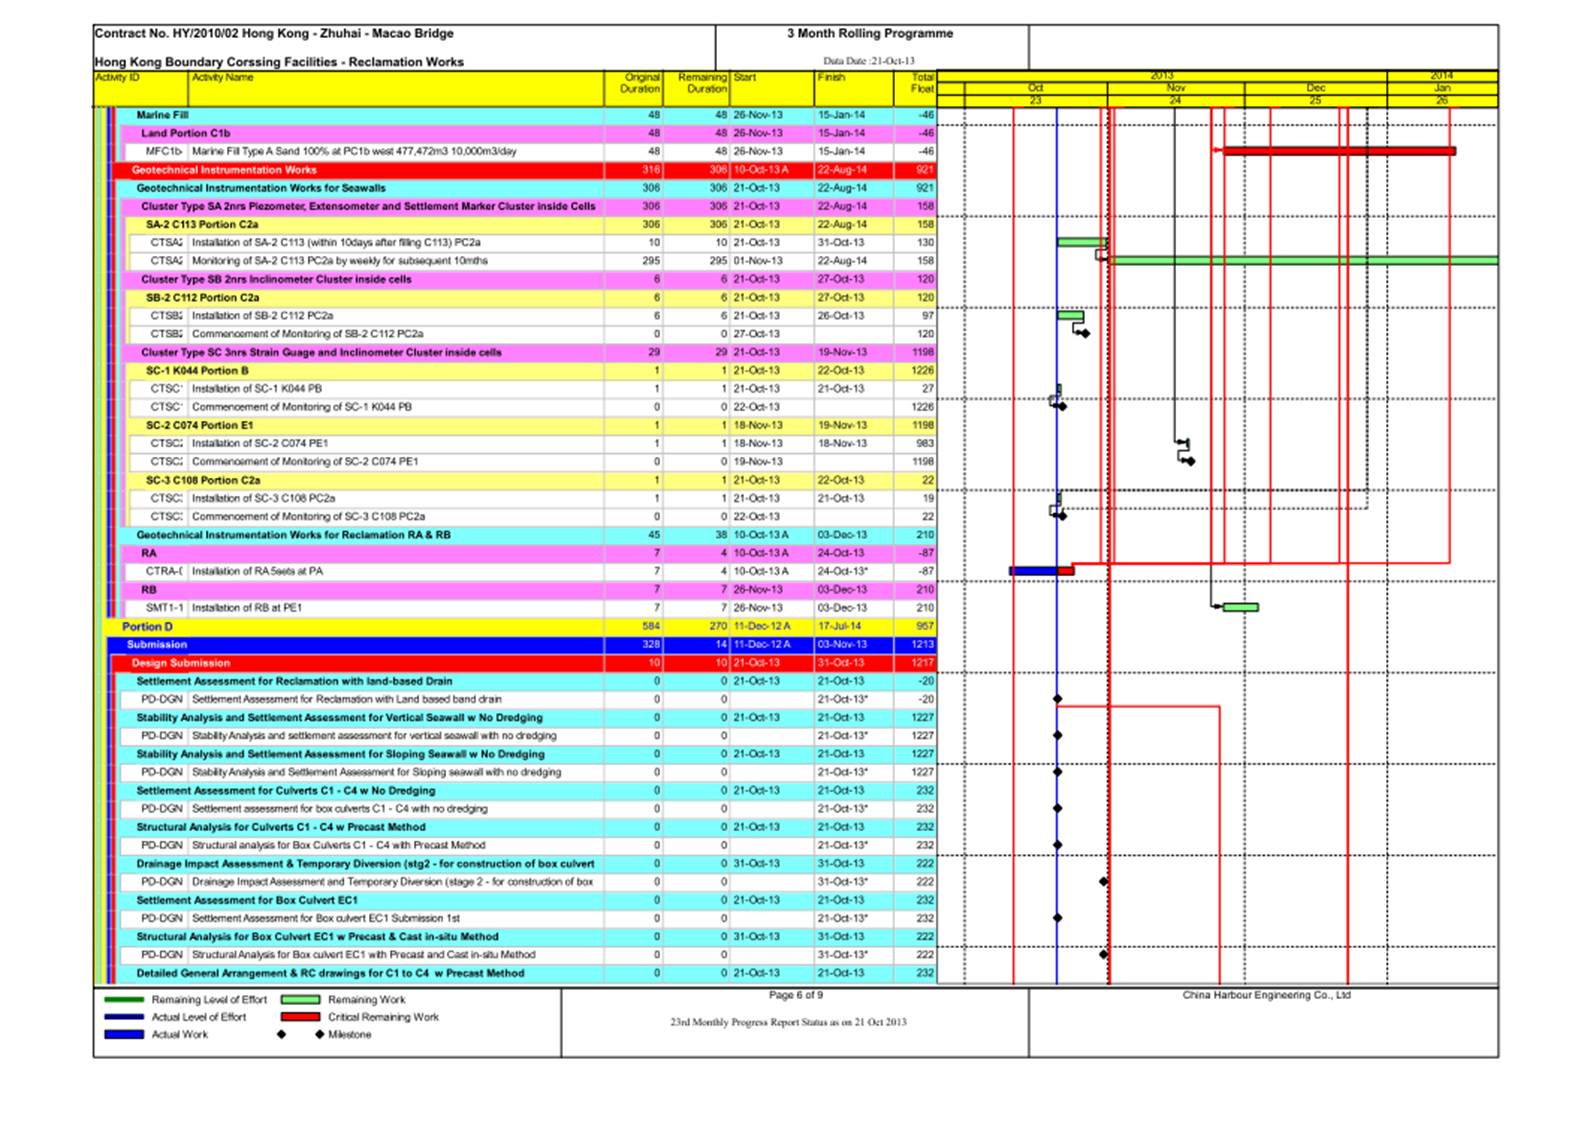Click the blue actual-work bar for Installation of RA 5sets
This screenshot has width=1584, height=1123.
coord(1034,571)
